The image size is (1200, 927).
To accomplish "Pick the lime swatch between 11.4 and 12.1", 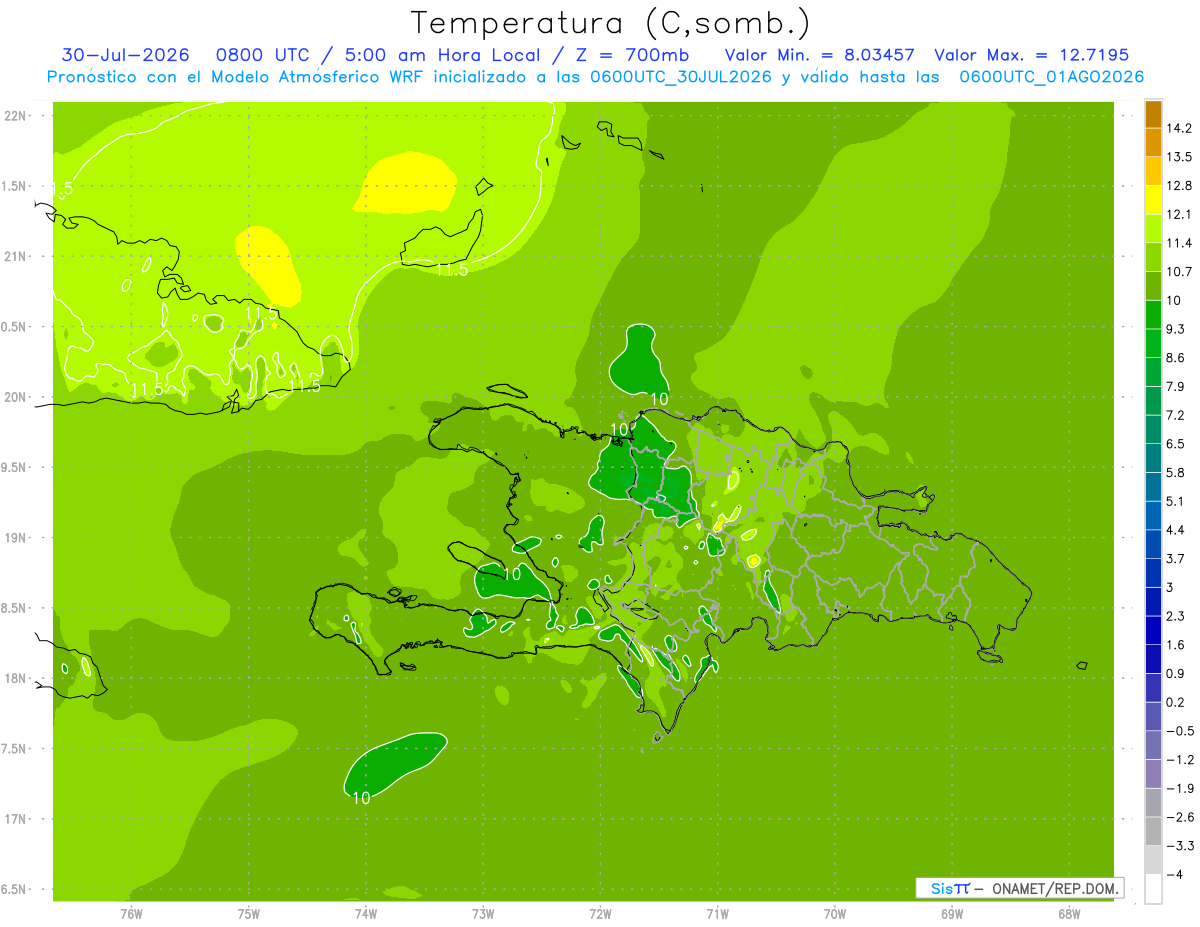I will (1153, 229).
